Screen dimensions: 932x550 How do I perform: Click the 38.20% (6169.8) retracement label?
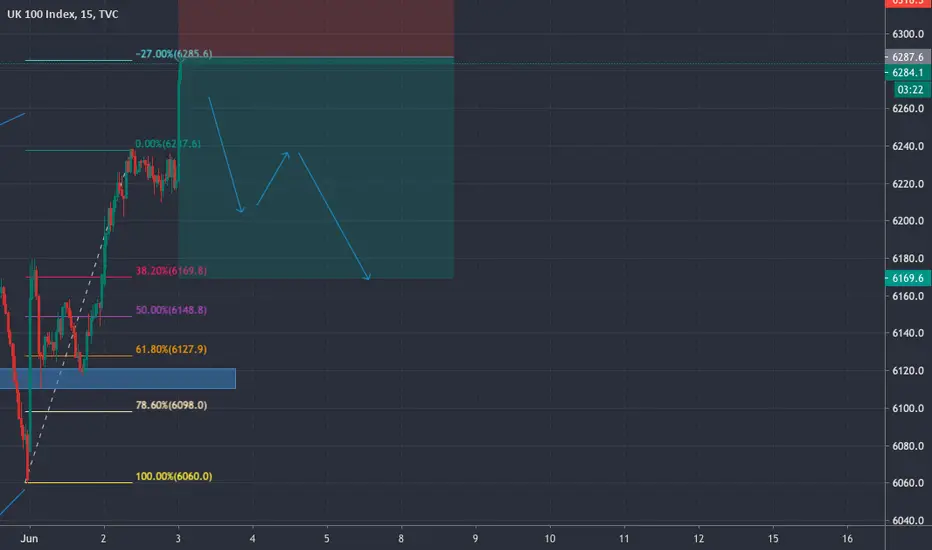[x=171, y=271]
